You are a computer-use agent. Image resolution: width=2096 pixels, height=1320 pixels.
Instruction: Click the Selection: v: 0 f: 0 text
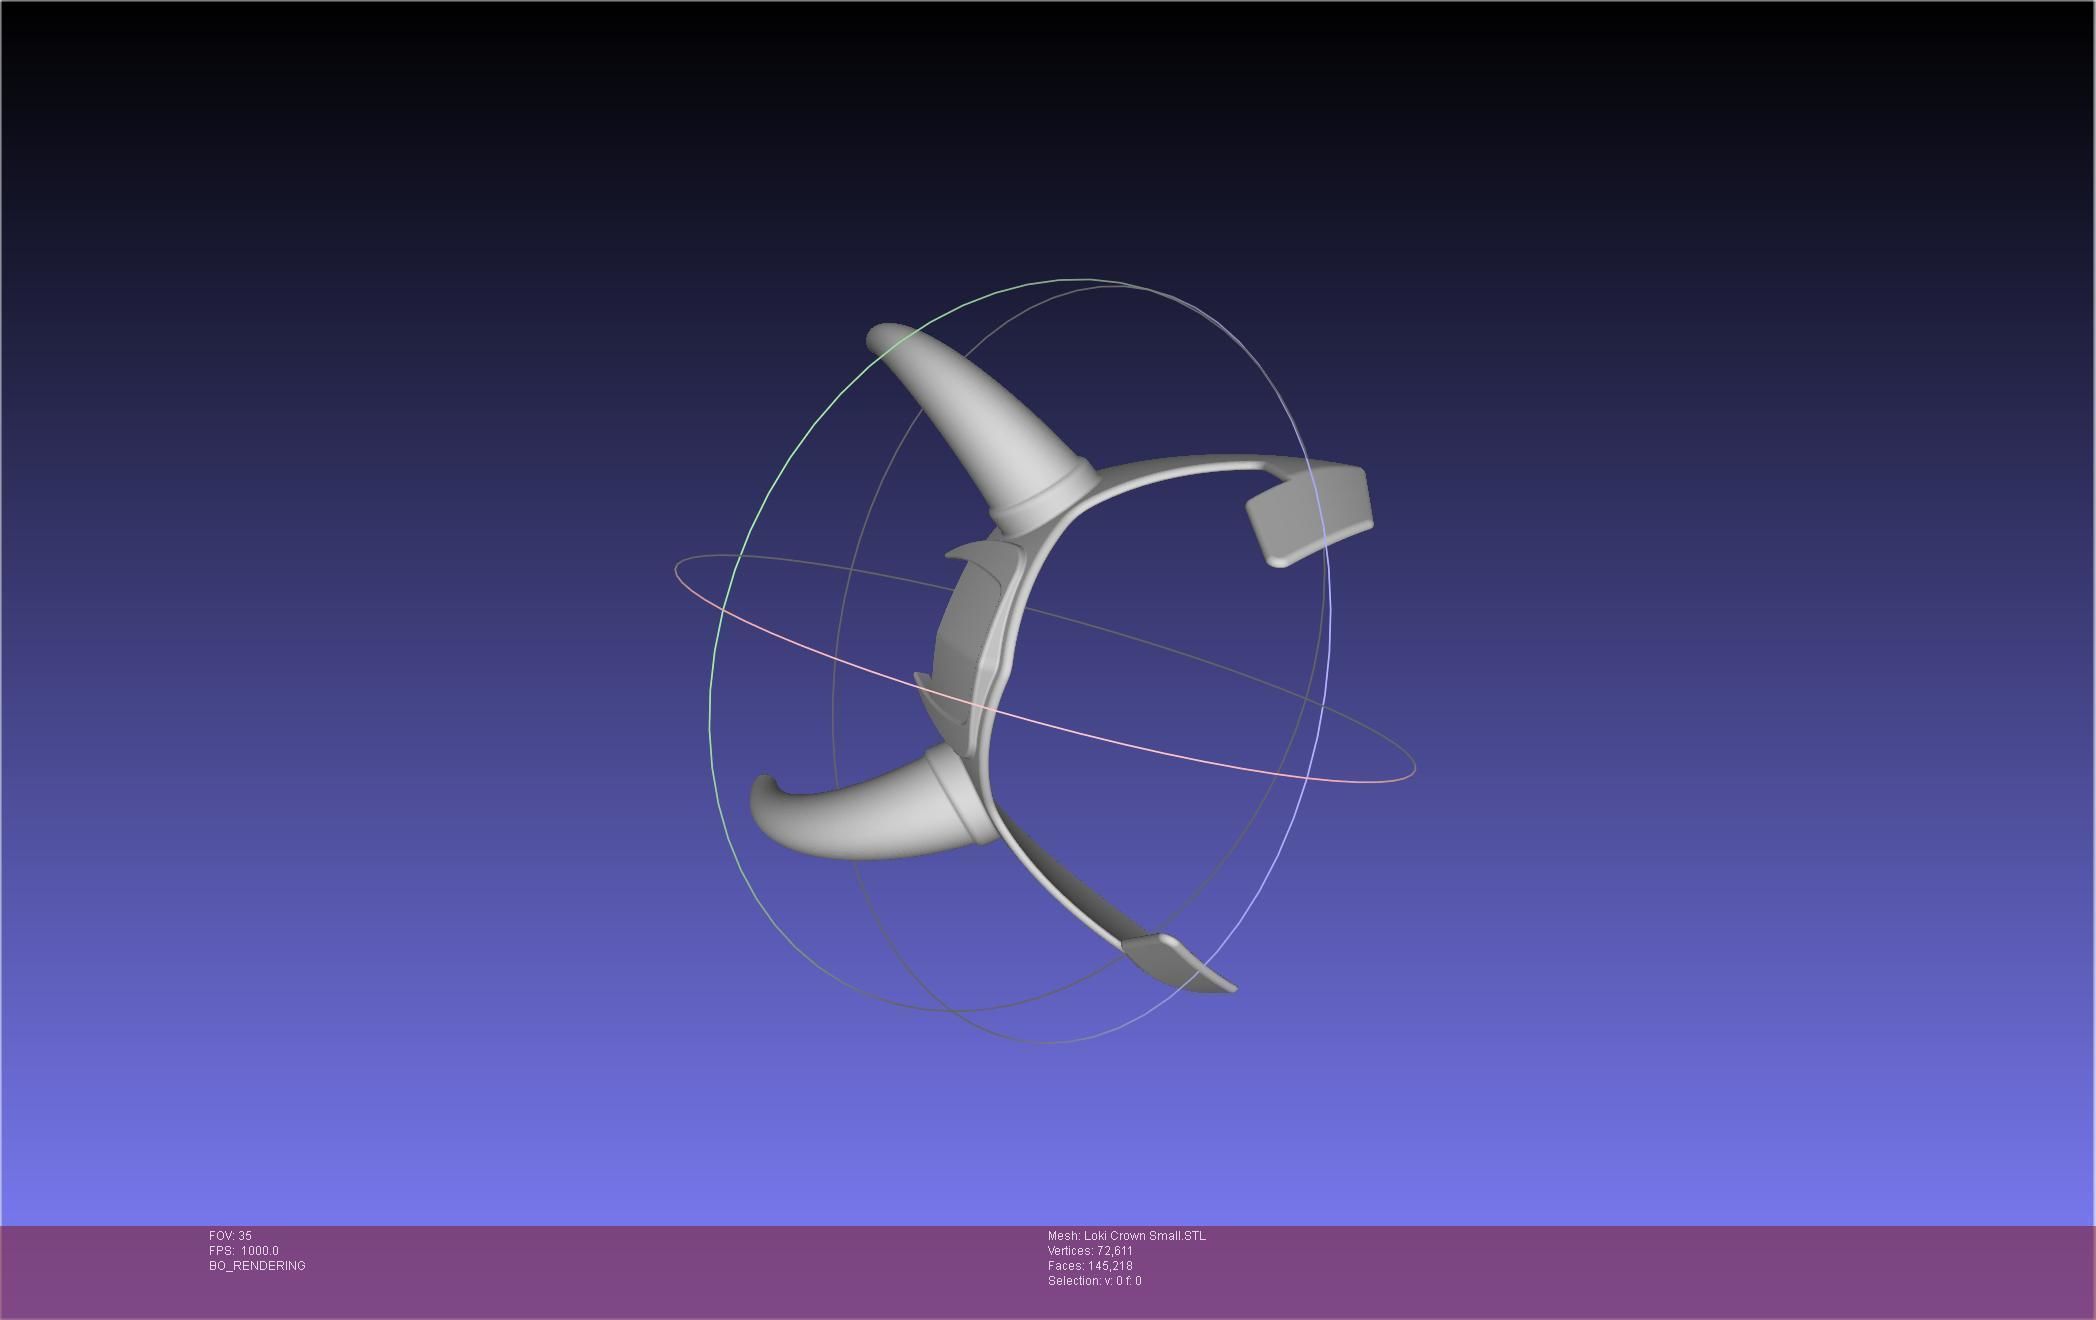point(1094,1281)
